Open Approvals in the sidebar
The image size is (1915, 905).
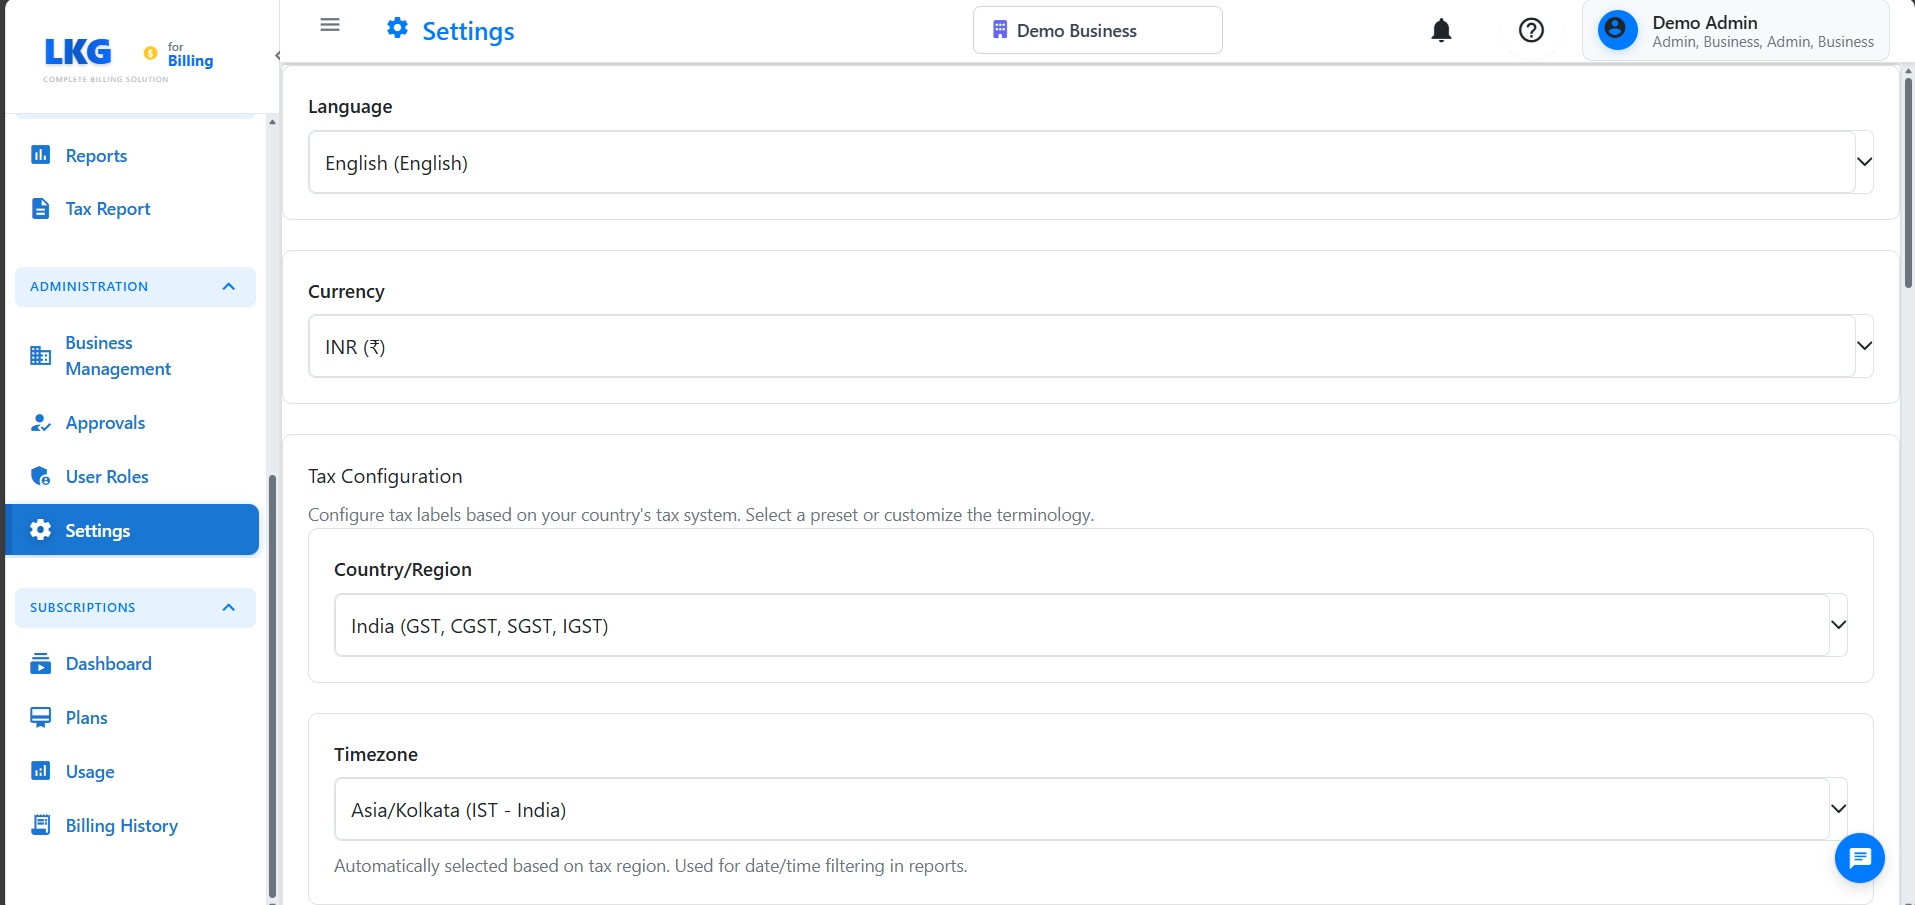click(105, 423)
